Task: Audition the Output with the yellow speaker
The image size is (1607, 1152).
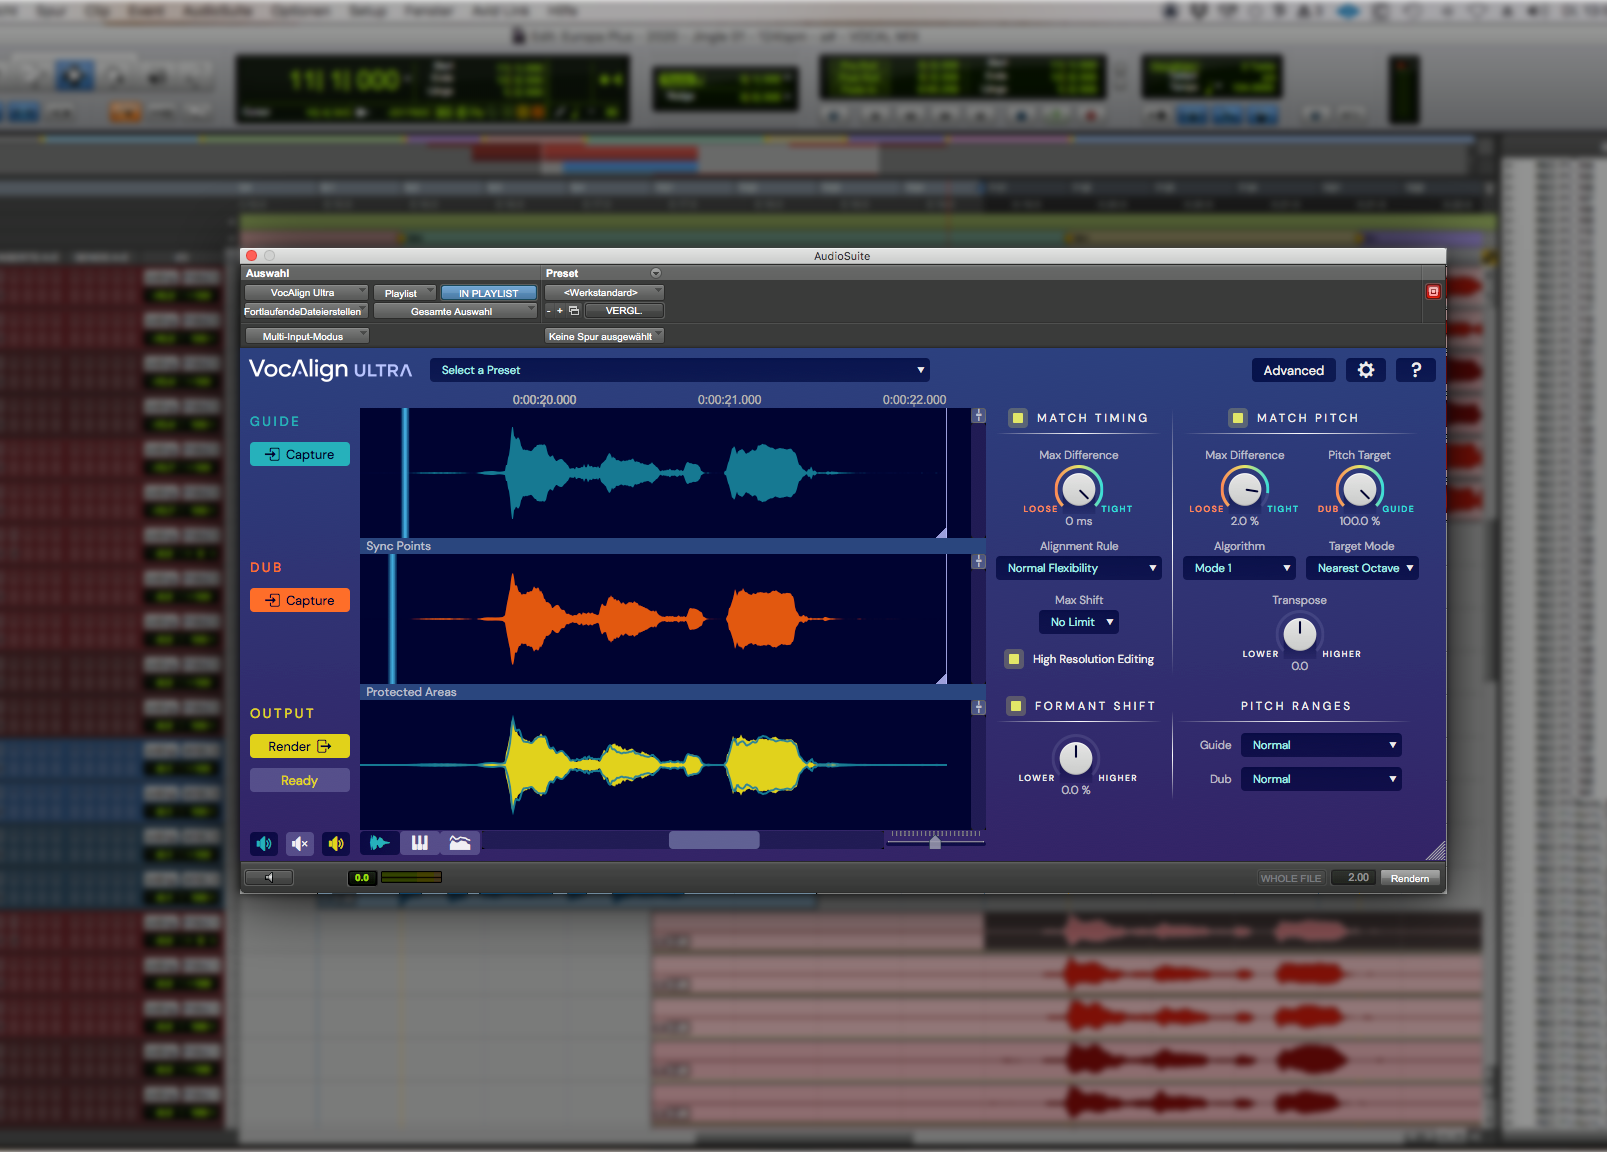Action: point(335,843)
